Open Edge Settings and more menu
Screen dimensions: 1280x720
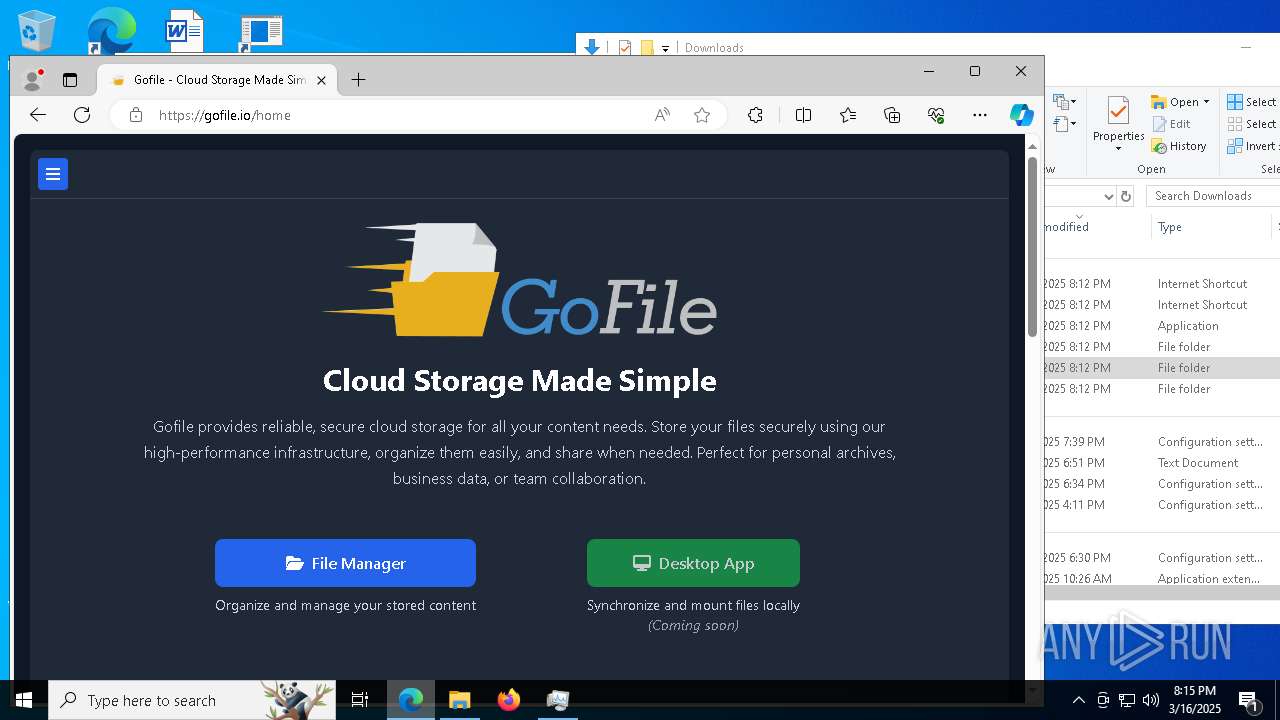click(980, 115)
